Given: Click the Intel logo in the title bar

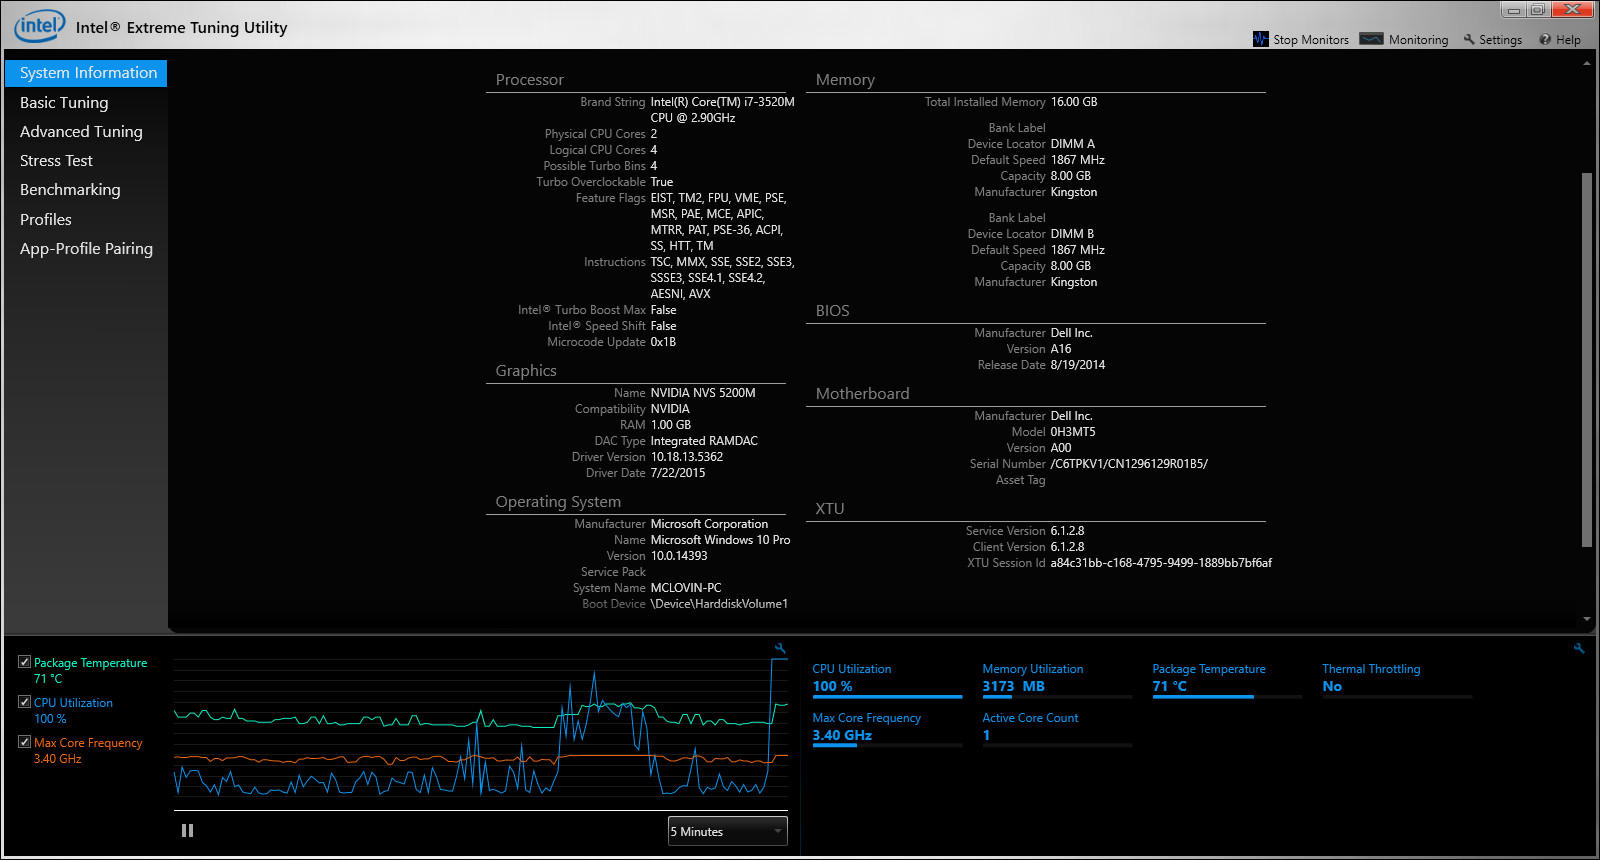Looking at the screenshot, I should [40, 26].
